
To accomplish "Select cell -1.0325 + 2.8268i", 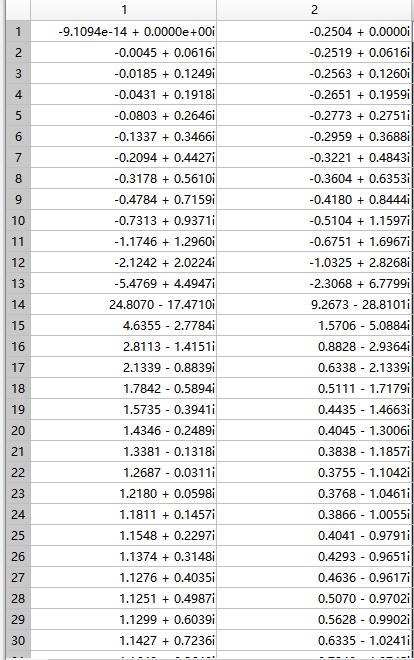I will coord(314,262).
